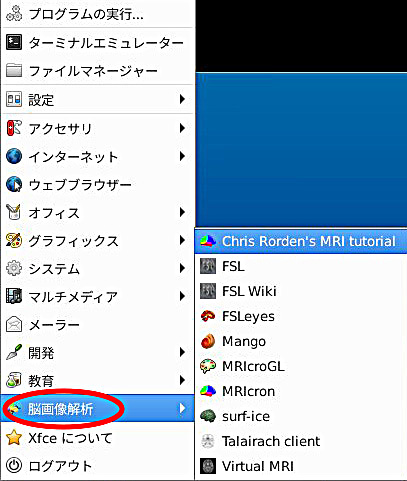The image size is (407, 481).
Task: Open MRIcron via colorful brain icon
Action: click(x=208, y=391)
